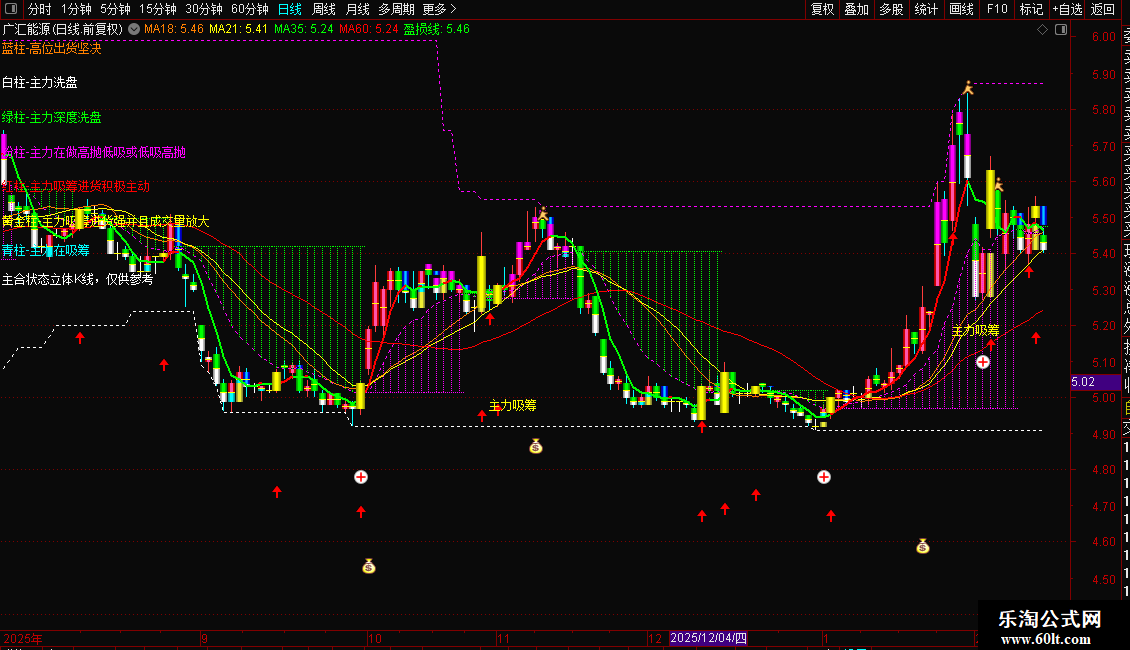Expand 更多 period options
Screen dimensions: 1130x650
pyautogui.click(x=440, y=9)
